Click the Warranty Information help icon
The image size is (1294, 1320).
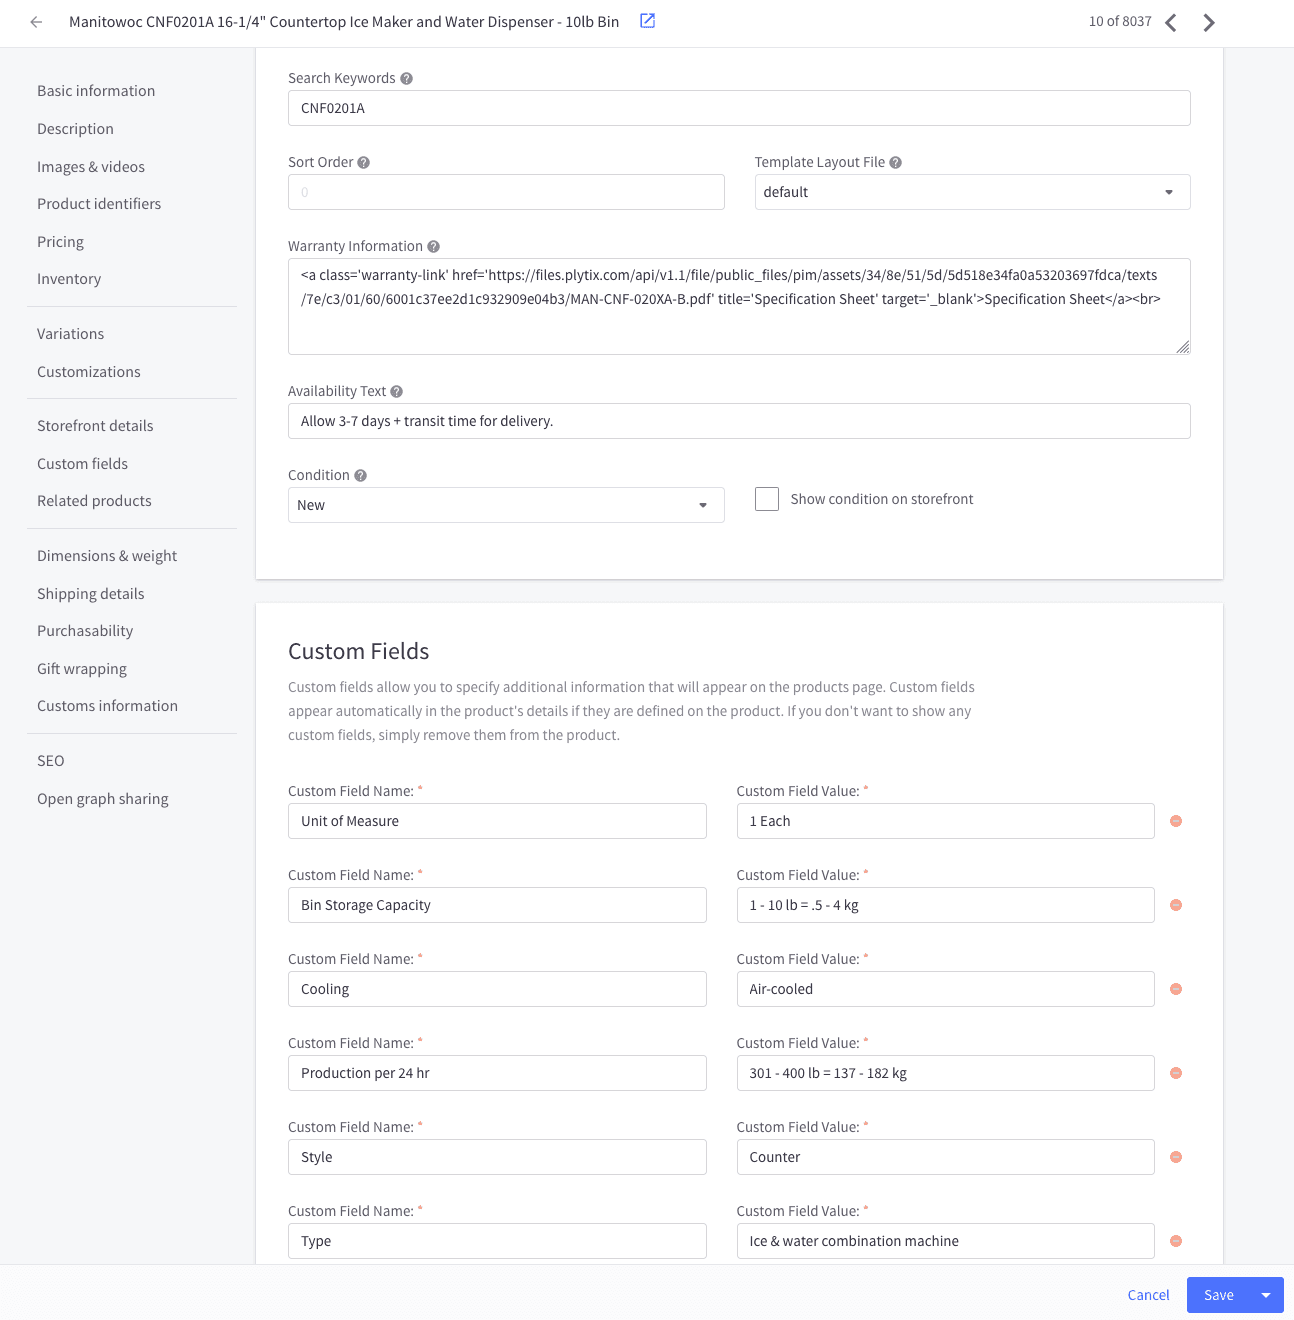(x=433, y=245)
